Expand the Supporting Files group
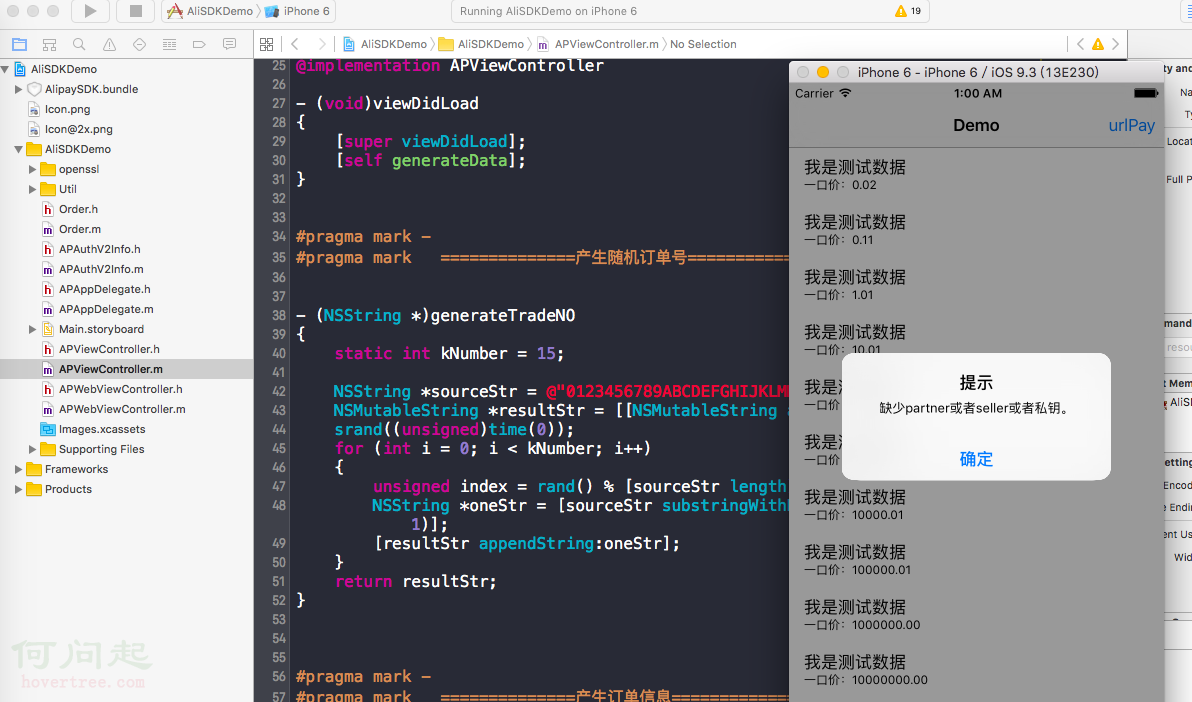1192x702 pixels. click(x=33, y=449)
